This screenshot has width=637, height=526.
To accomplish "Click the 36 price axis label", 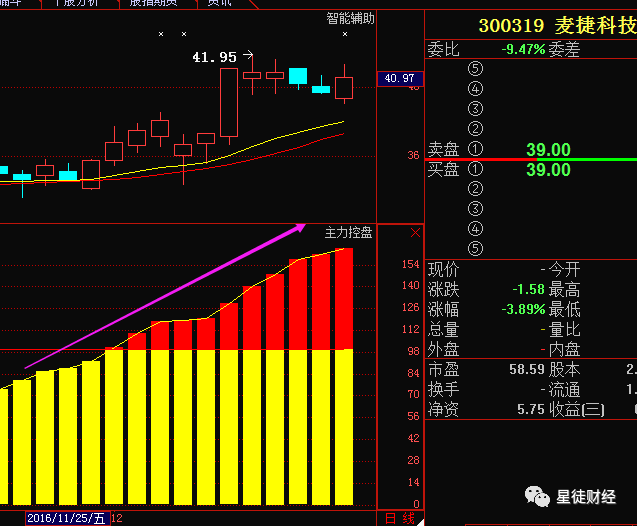I will (x=413, y=155).
